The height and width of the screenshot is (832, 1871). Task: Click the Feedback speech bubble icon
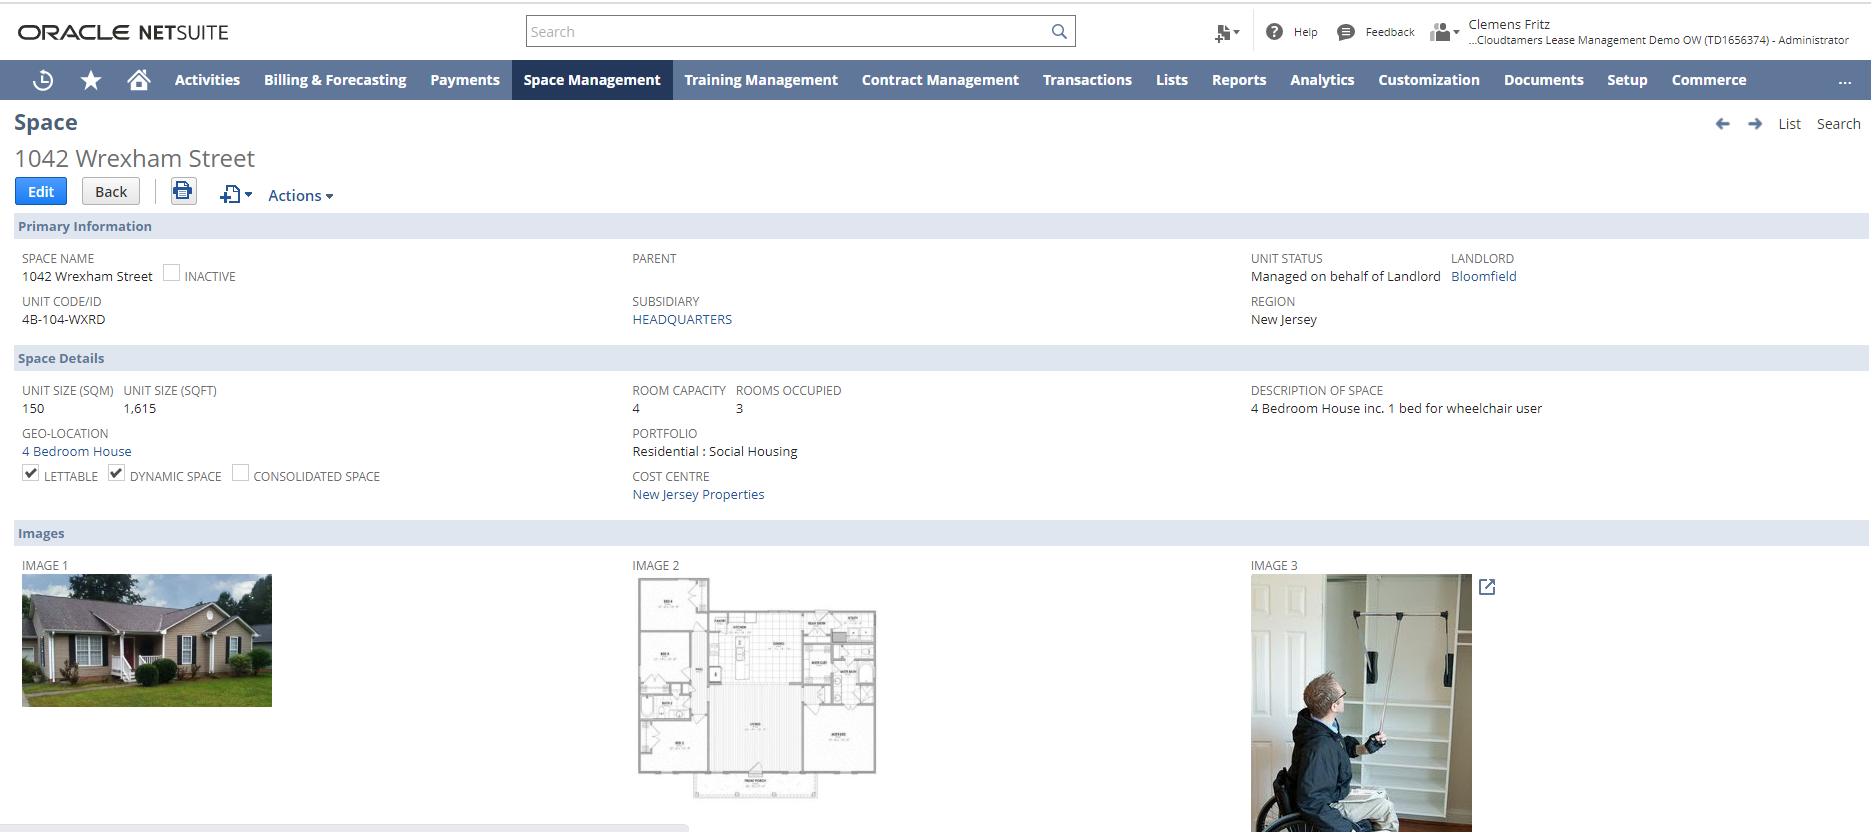point(1346,32)
